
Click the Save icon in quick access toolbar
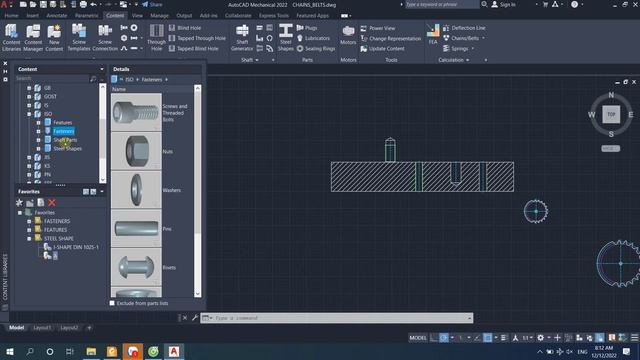pyautogui.click(x=43, y=4)
